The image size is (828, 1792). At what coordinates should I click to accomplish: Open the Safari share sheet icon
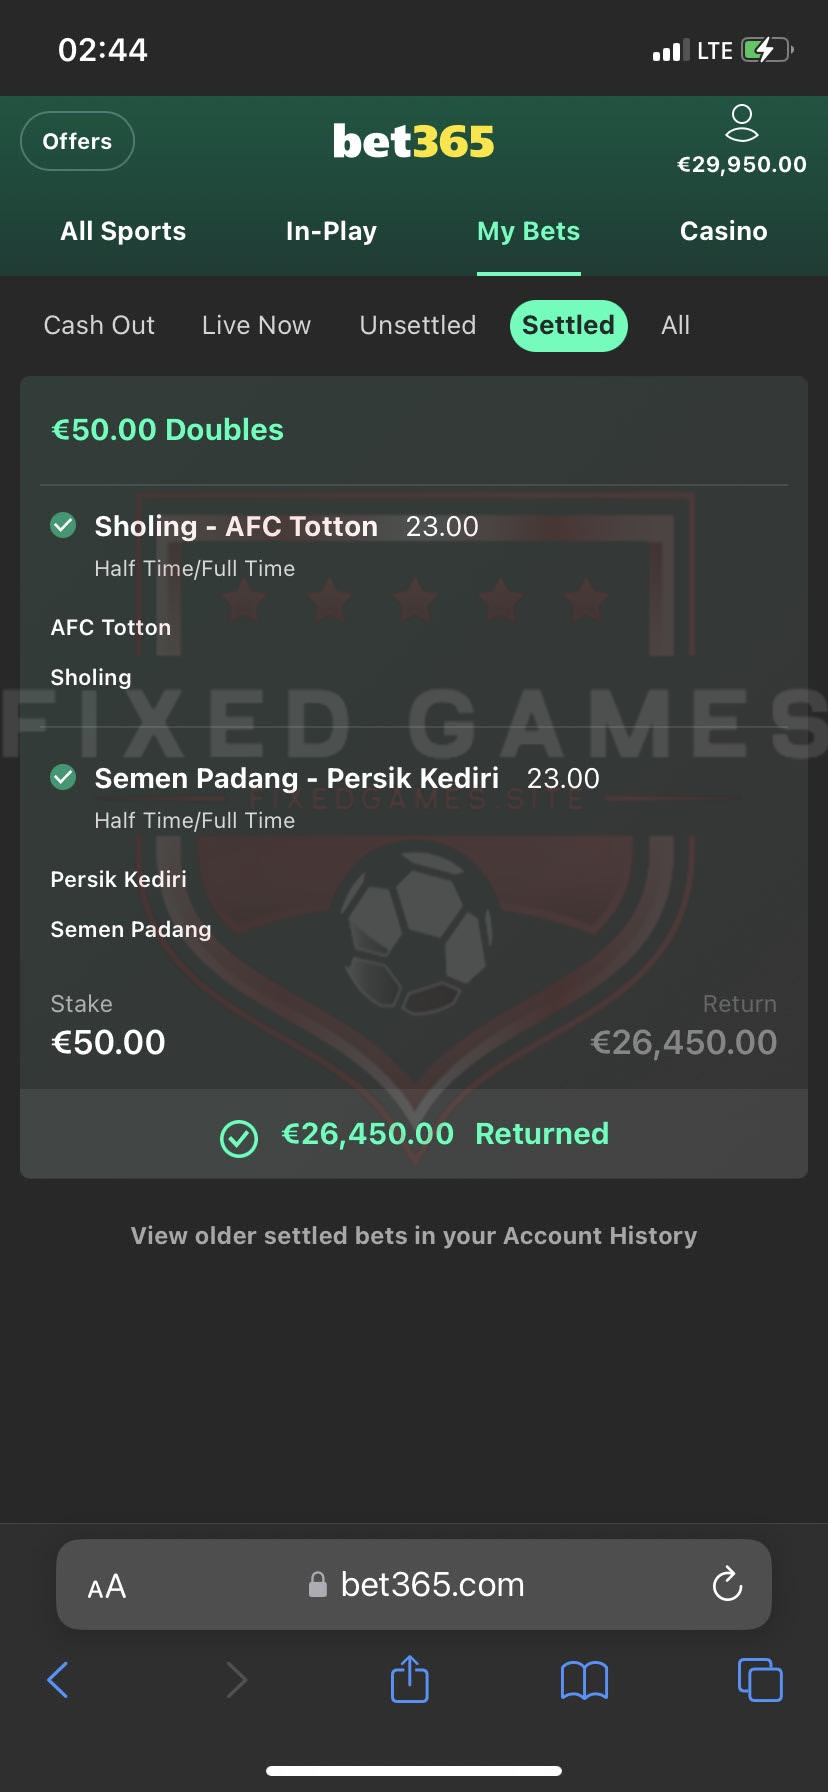[x=409, y=1680]
